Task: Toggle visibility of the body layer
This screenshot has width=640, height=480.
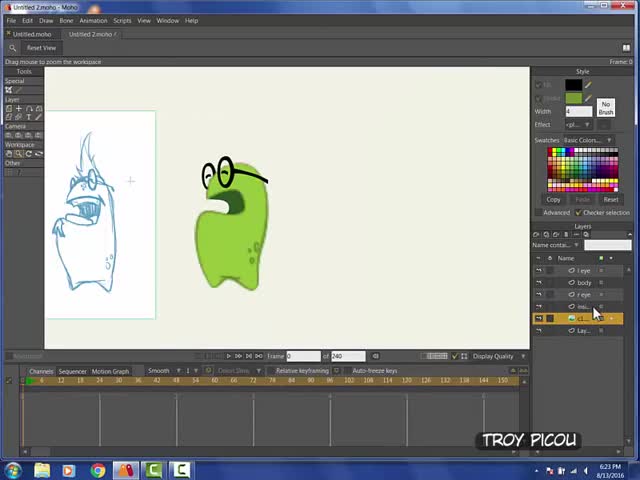Action: coord(539,283)
